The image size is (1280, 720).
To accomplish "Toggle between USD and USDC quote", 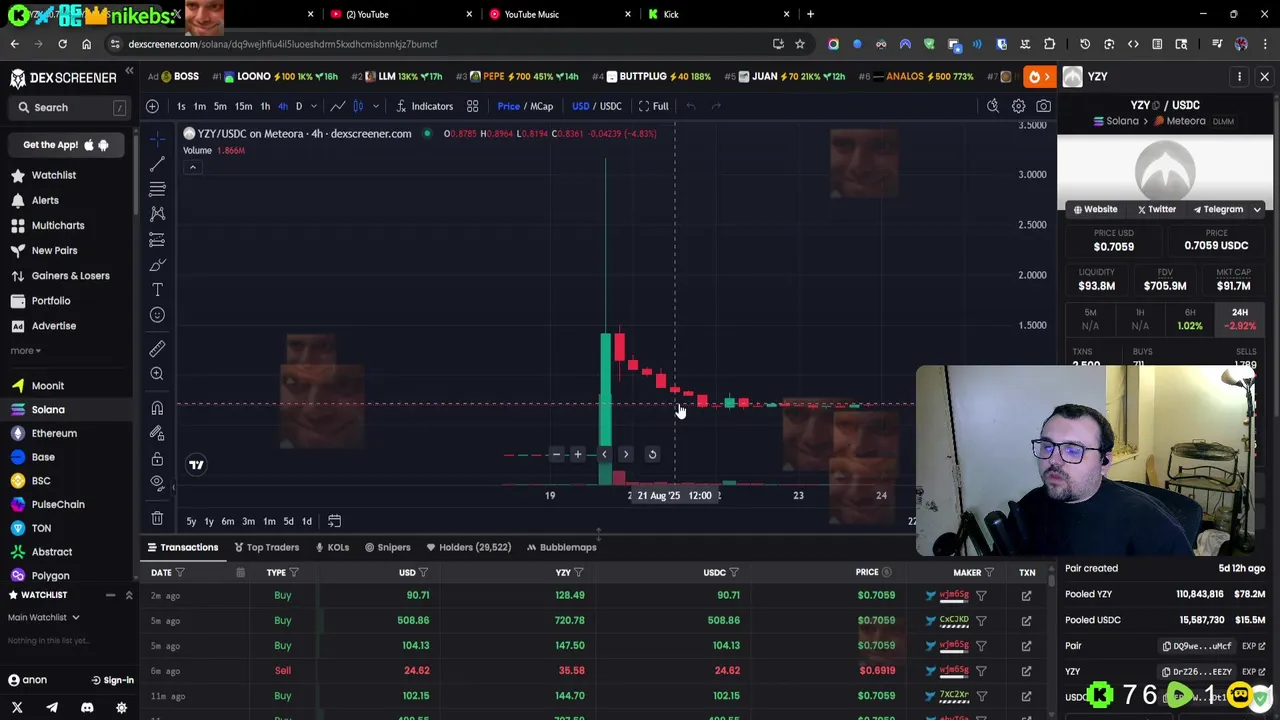I will 596,106.
